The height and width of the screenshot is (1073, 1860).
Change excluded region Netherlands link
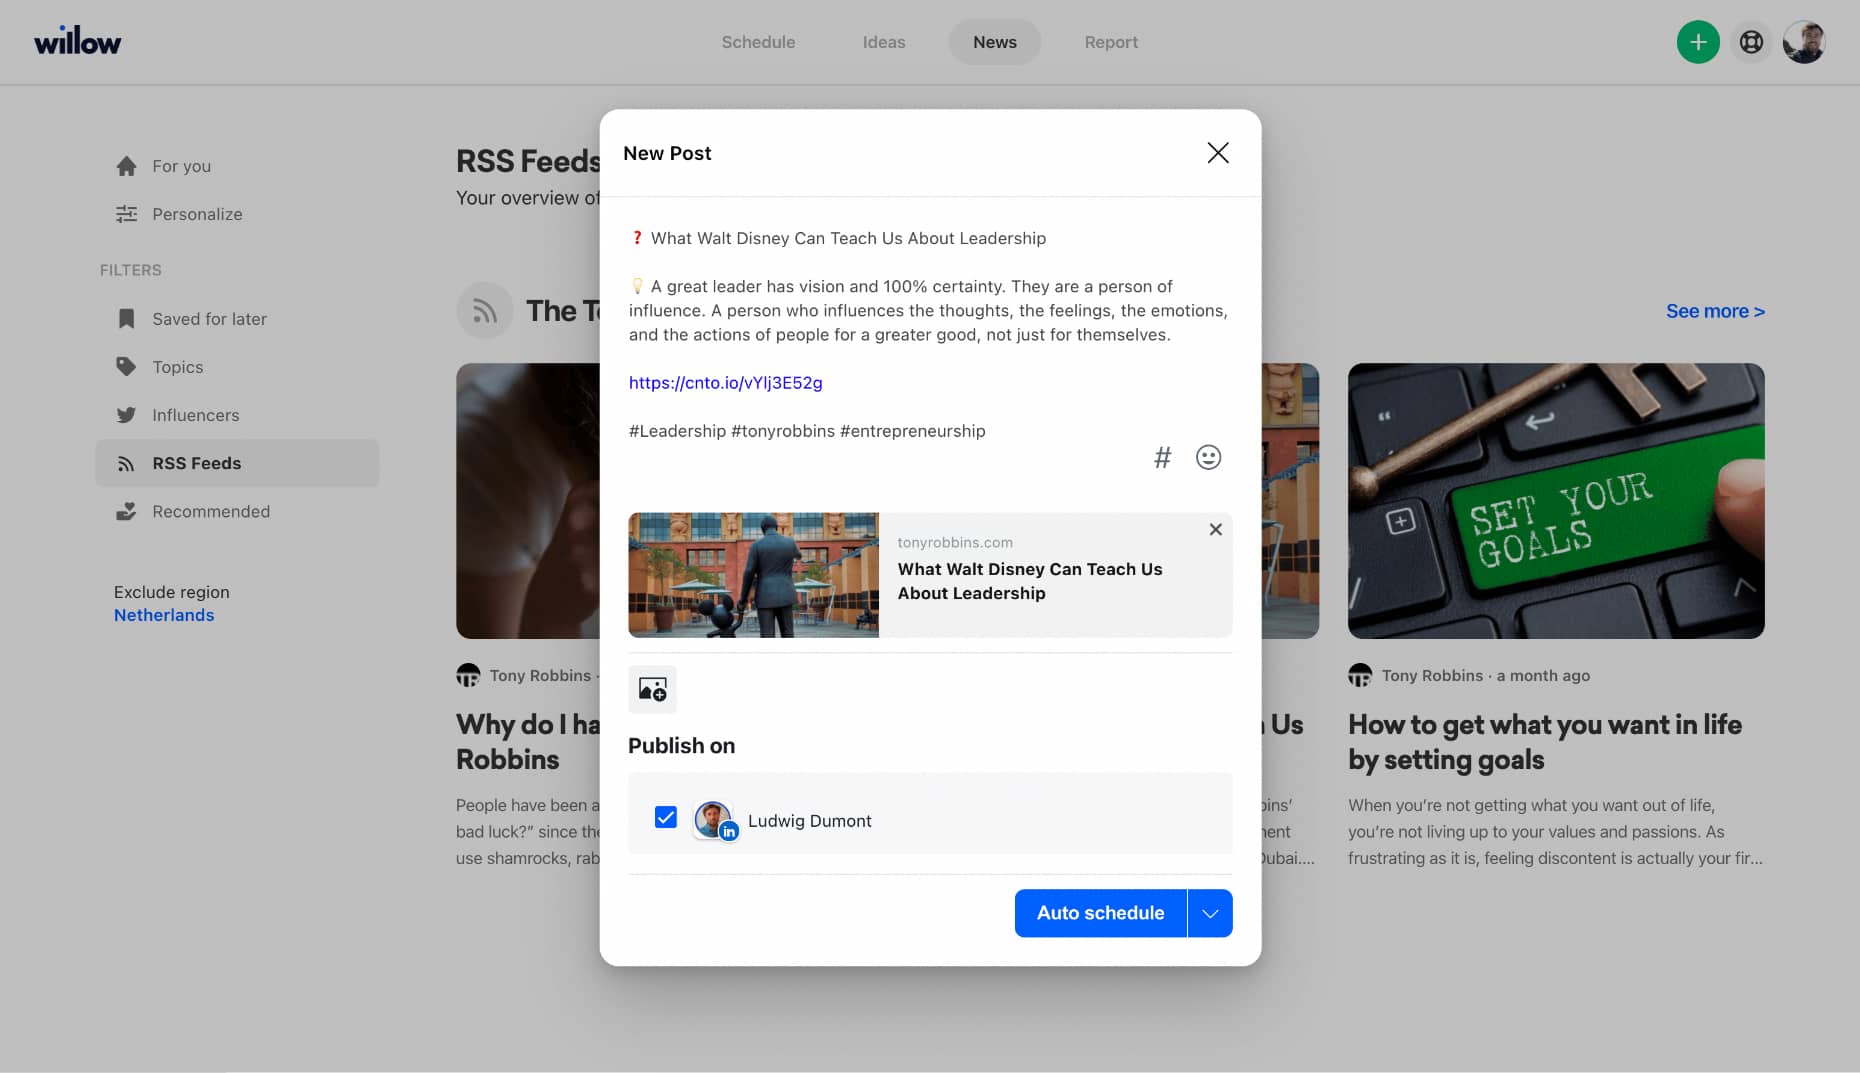tap(164, 615)
